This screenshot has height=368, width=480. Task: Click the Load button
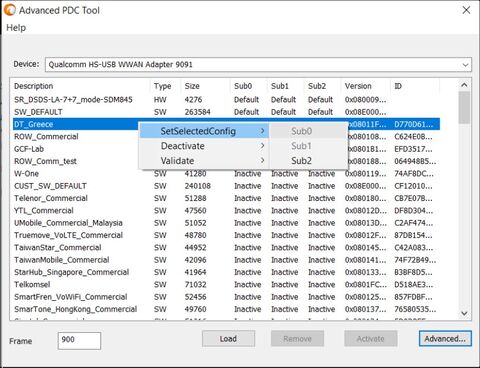coord(228,339)
